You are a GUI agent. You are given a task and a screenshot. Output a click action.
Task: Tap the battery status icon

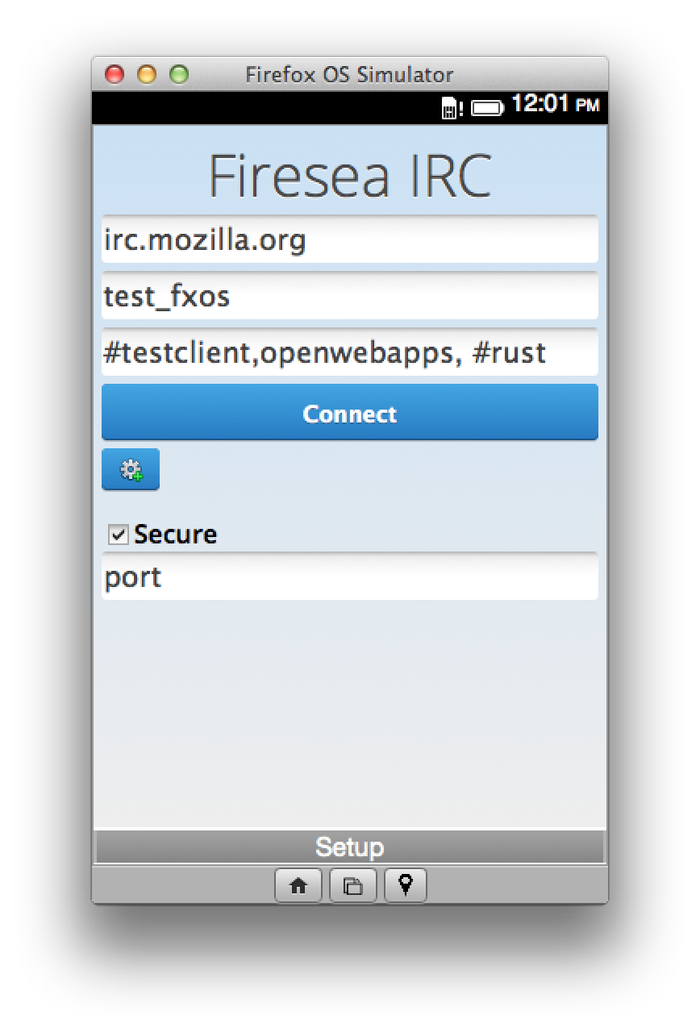tap(487, 108)
